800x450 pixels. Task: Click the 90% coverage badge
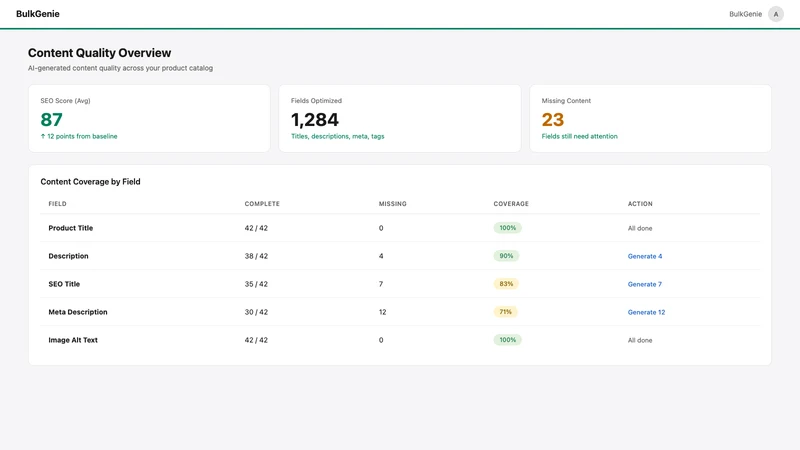coord(506,256)
